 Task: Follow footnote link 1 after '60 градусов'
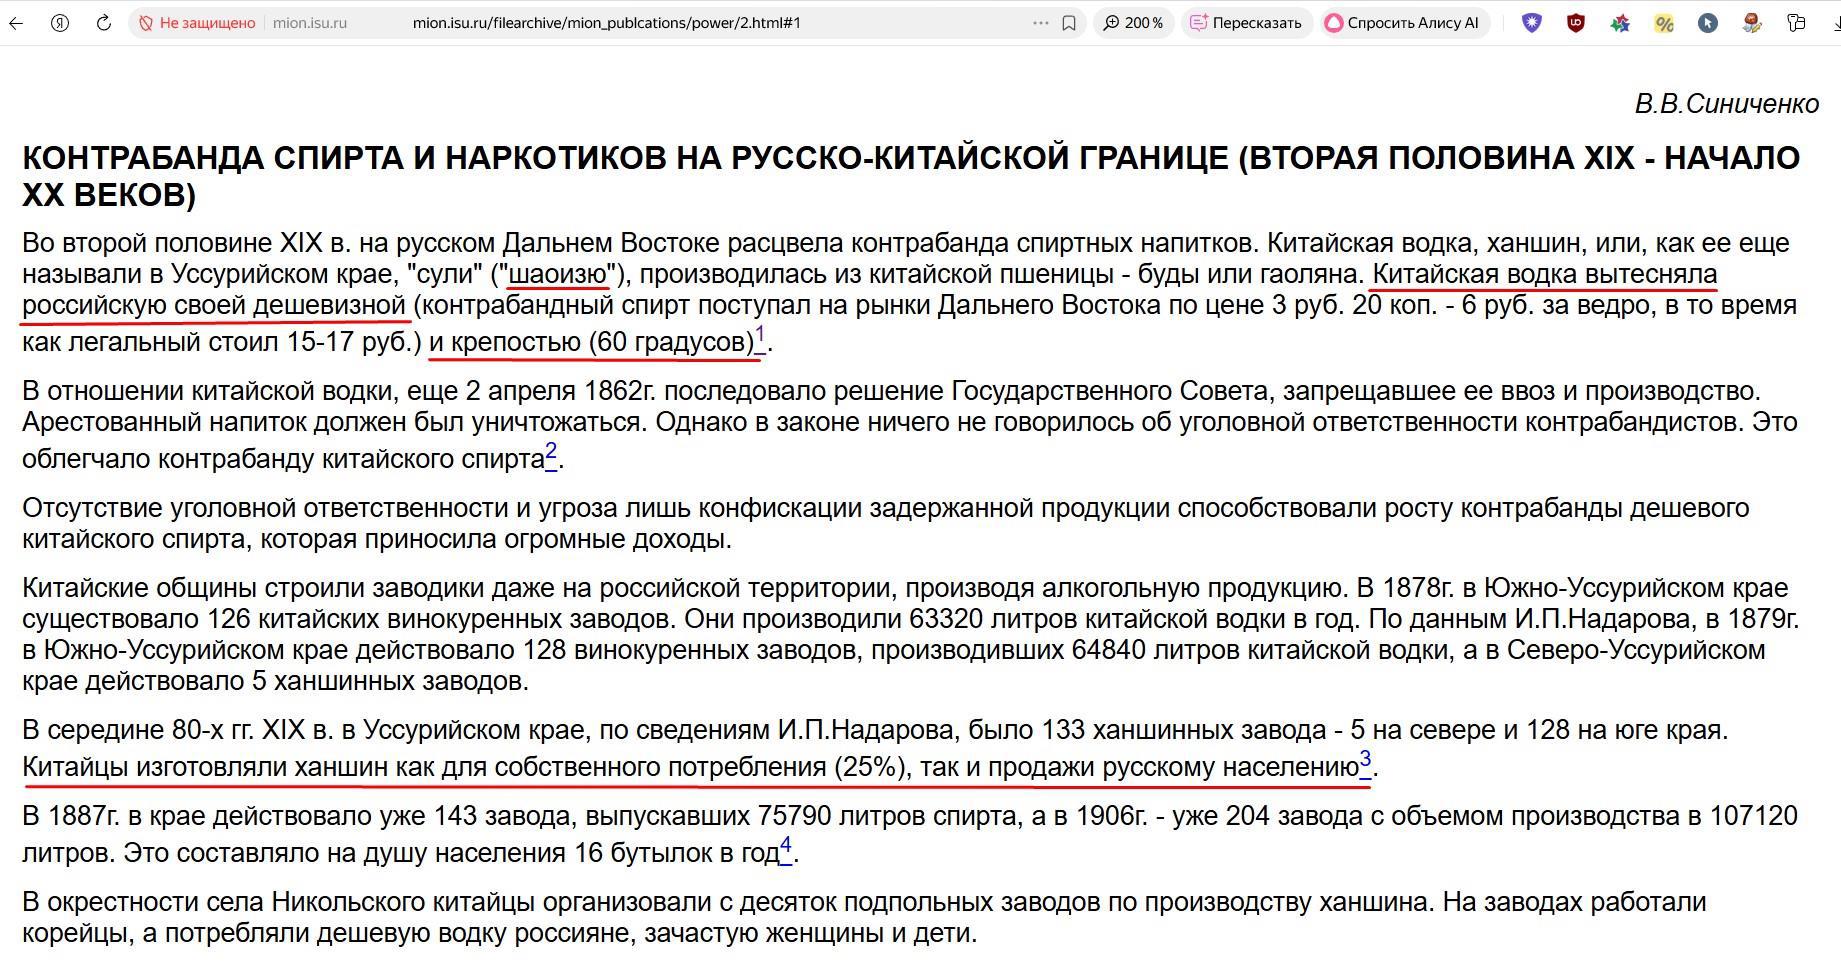760,336
